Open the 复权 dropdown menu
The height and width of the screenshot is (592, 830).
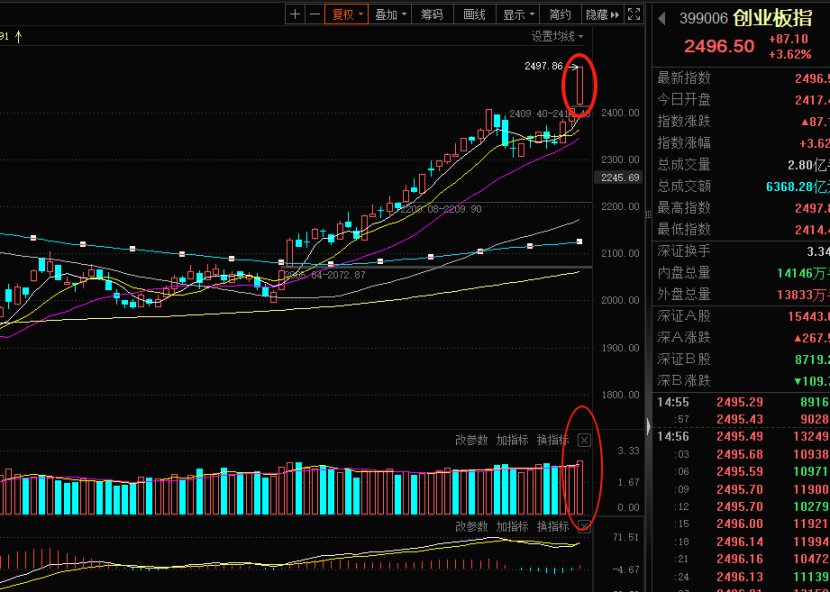(x=347, y=14)
